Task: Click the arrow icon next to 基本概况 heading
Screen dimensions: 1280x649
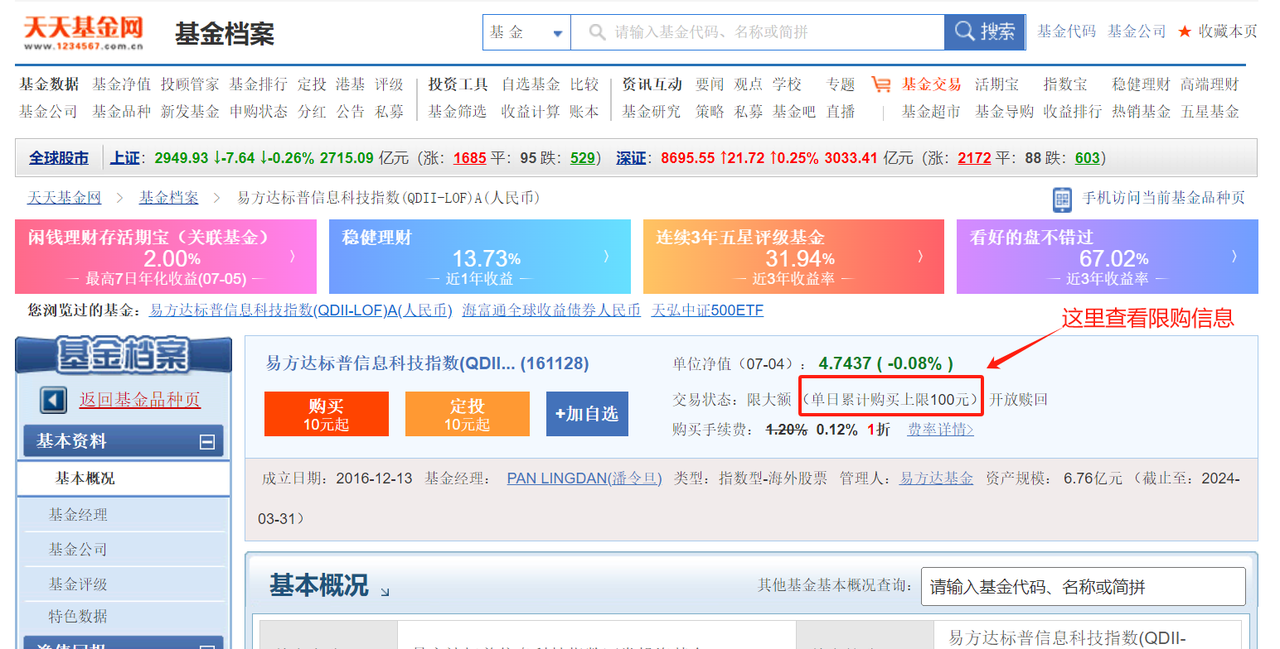Action: [385, 592]
